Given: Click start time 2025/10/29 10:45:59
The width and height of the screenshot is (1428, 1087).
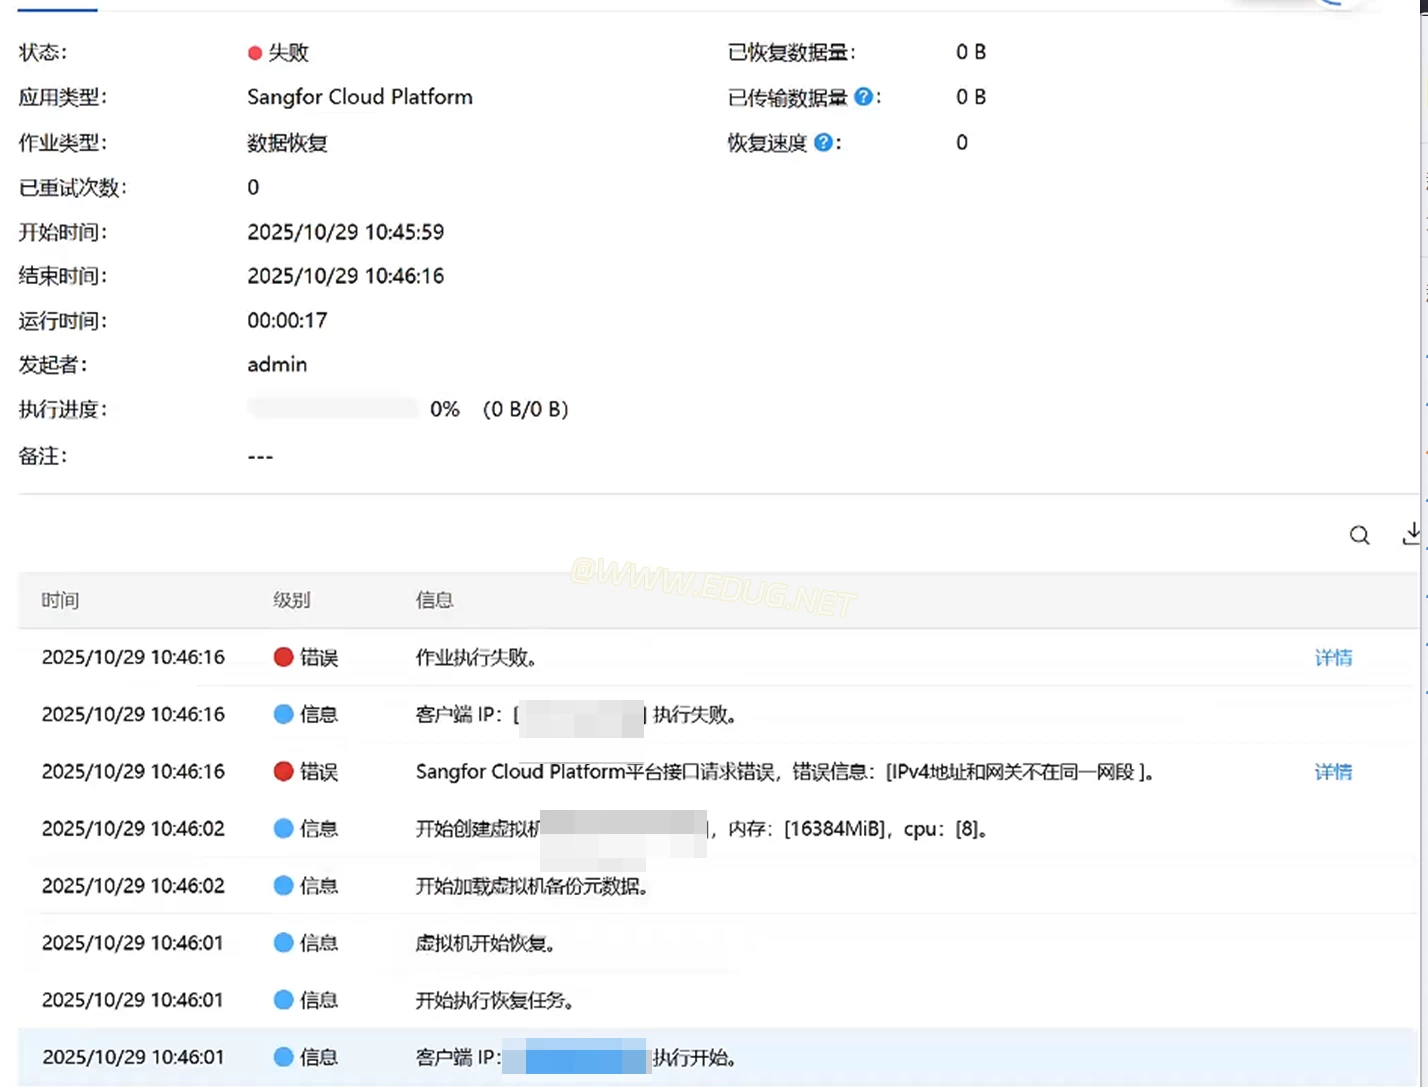Looking at the screenshot, I should pyautogui.click(x=346, y=232).
